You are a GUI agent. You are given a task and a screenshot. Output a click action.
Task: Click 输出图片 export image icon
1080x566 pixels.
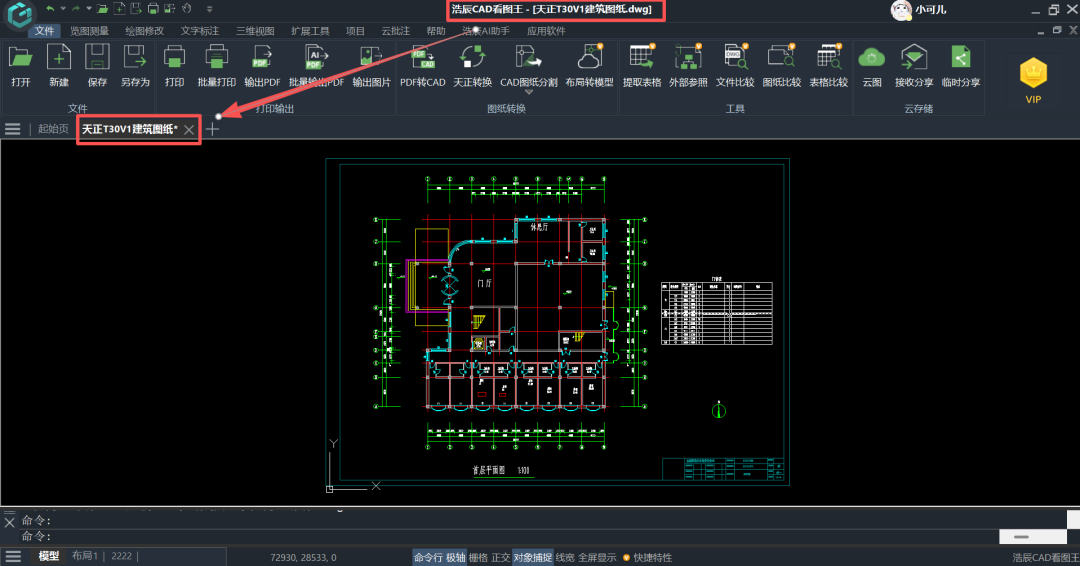coord(371,58)
